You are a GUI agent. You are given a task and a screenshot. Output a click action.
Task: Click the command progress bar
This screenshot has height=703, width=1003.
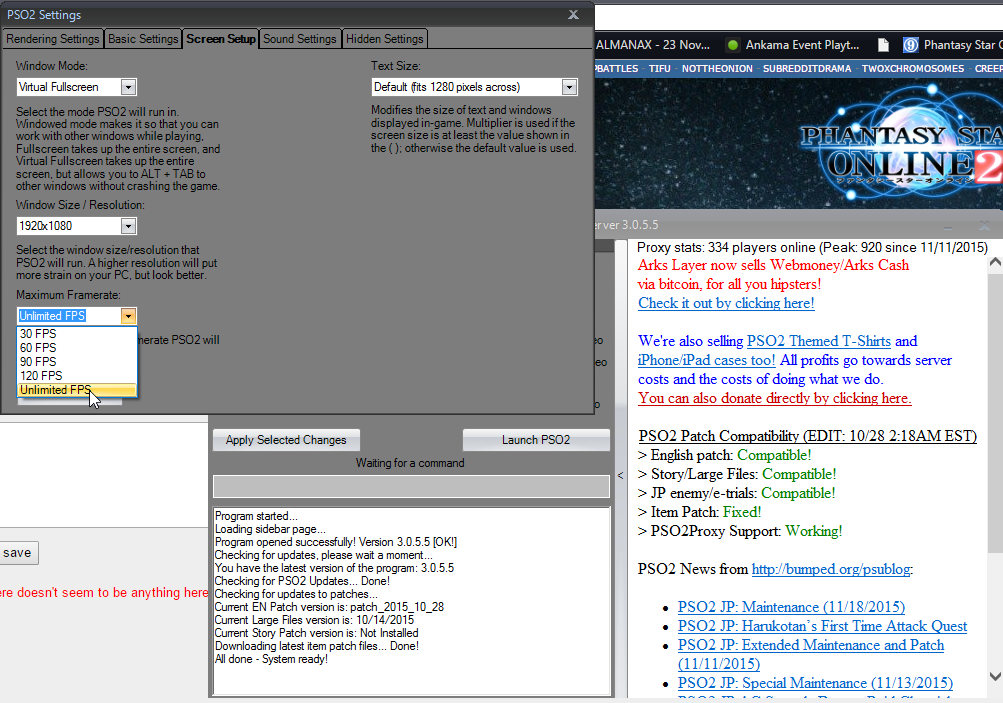point(411,486)
